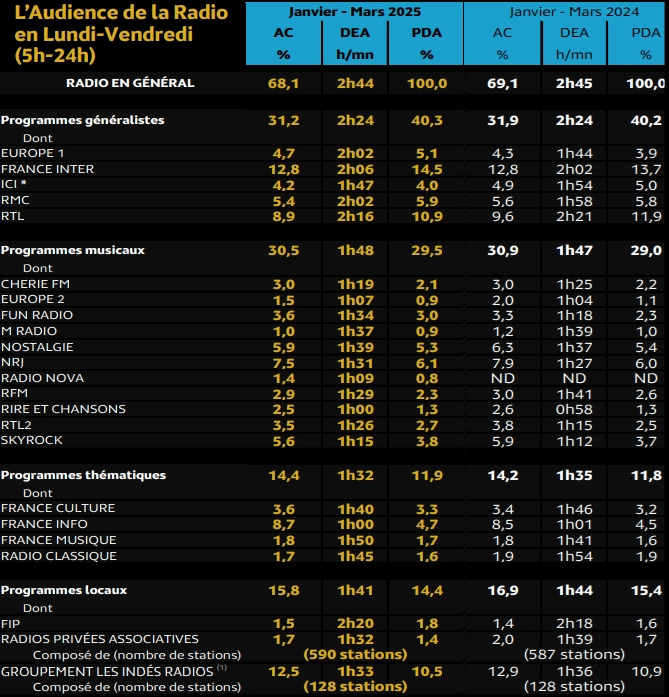The image size is (669, 697).
Task: Click the FRANCE INFO station label
Action: (45, 524)
